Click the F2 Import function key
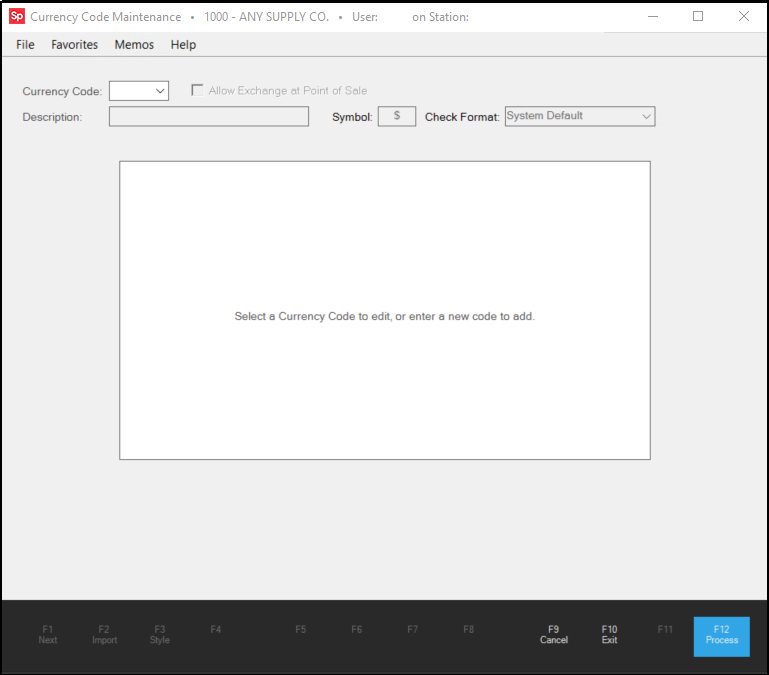 pyautogui.click(x=104, y=634)
